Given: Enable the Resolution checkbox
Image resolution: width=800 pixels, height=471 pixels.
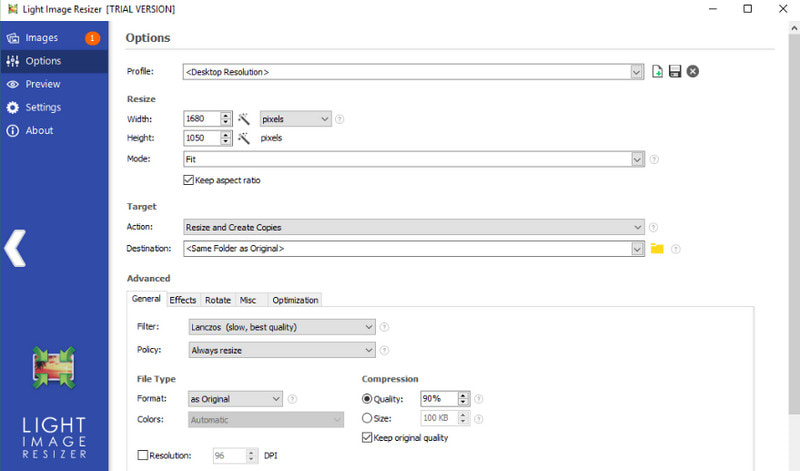Looking at the screenshot, I should click(x=142, y=455).
